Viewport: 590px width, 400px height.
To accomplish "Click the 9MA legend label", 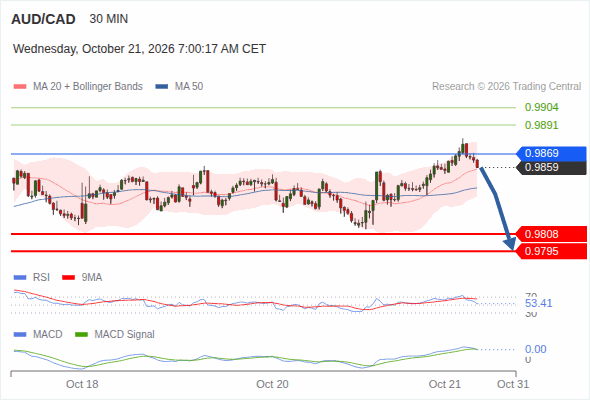I will [x=92, y=278].
